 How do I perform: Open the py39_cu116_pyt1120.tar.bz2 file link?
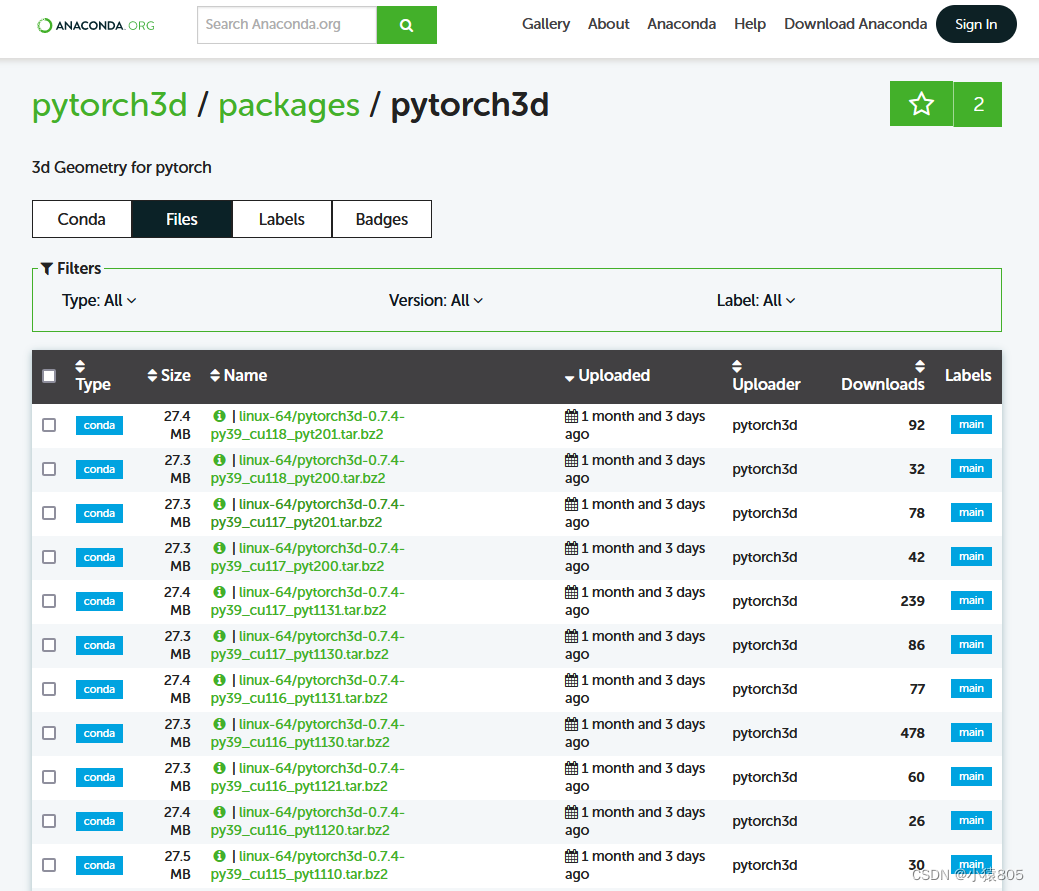tap(307, 821)
